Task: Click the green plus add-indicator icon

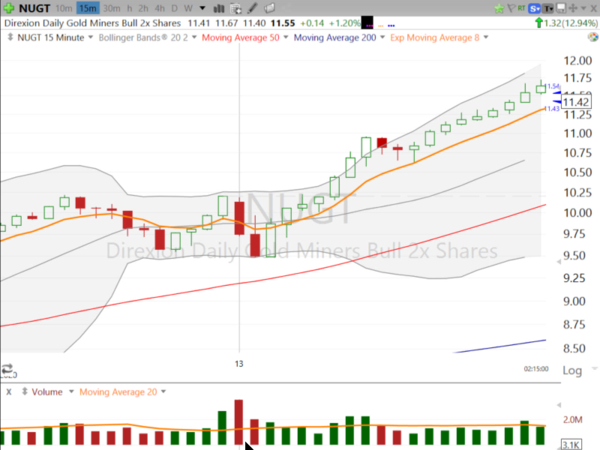Action: point(8,8)
